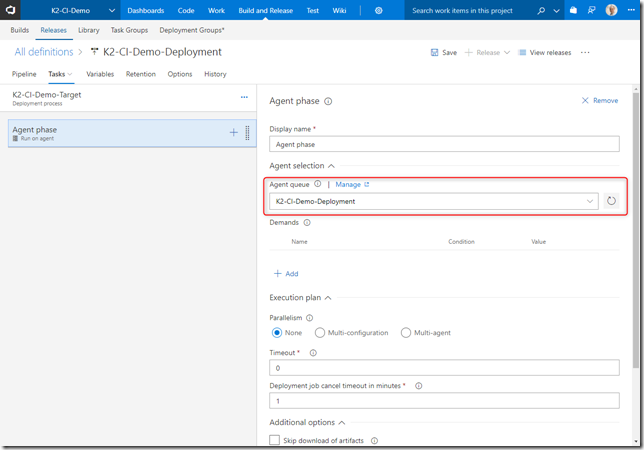Image resolution: width=644 pixels, height=450 pixels.
Task: Open the Code hub
Action: pyautogui.click(x=186, y=10)
